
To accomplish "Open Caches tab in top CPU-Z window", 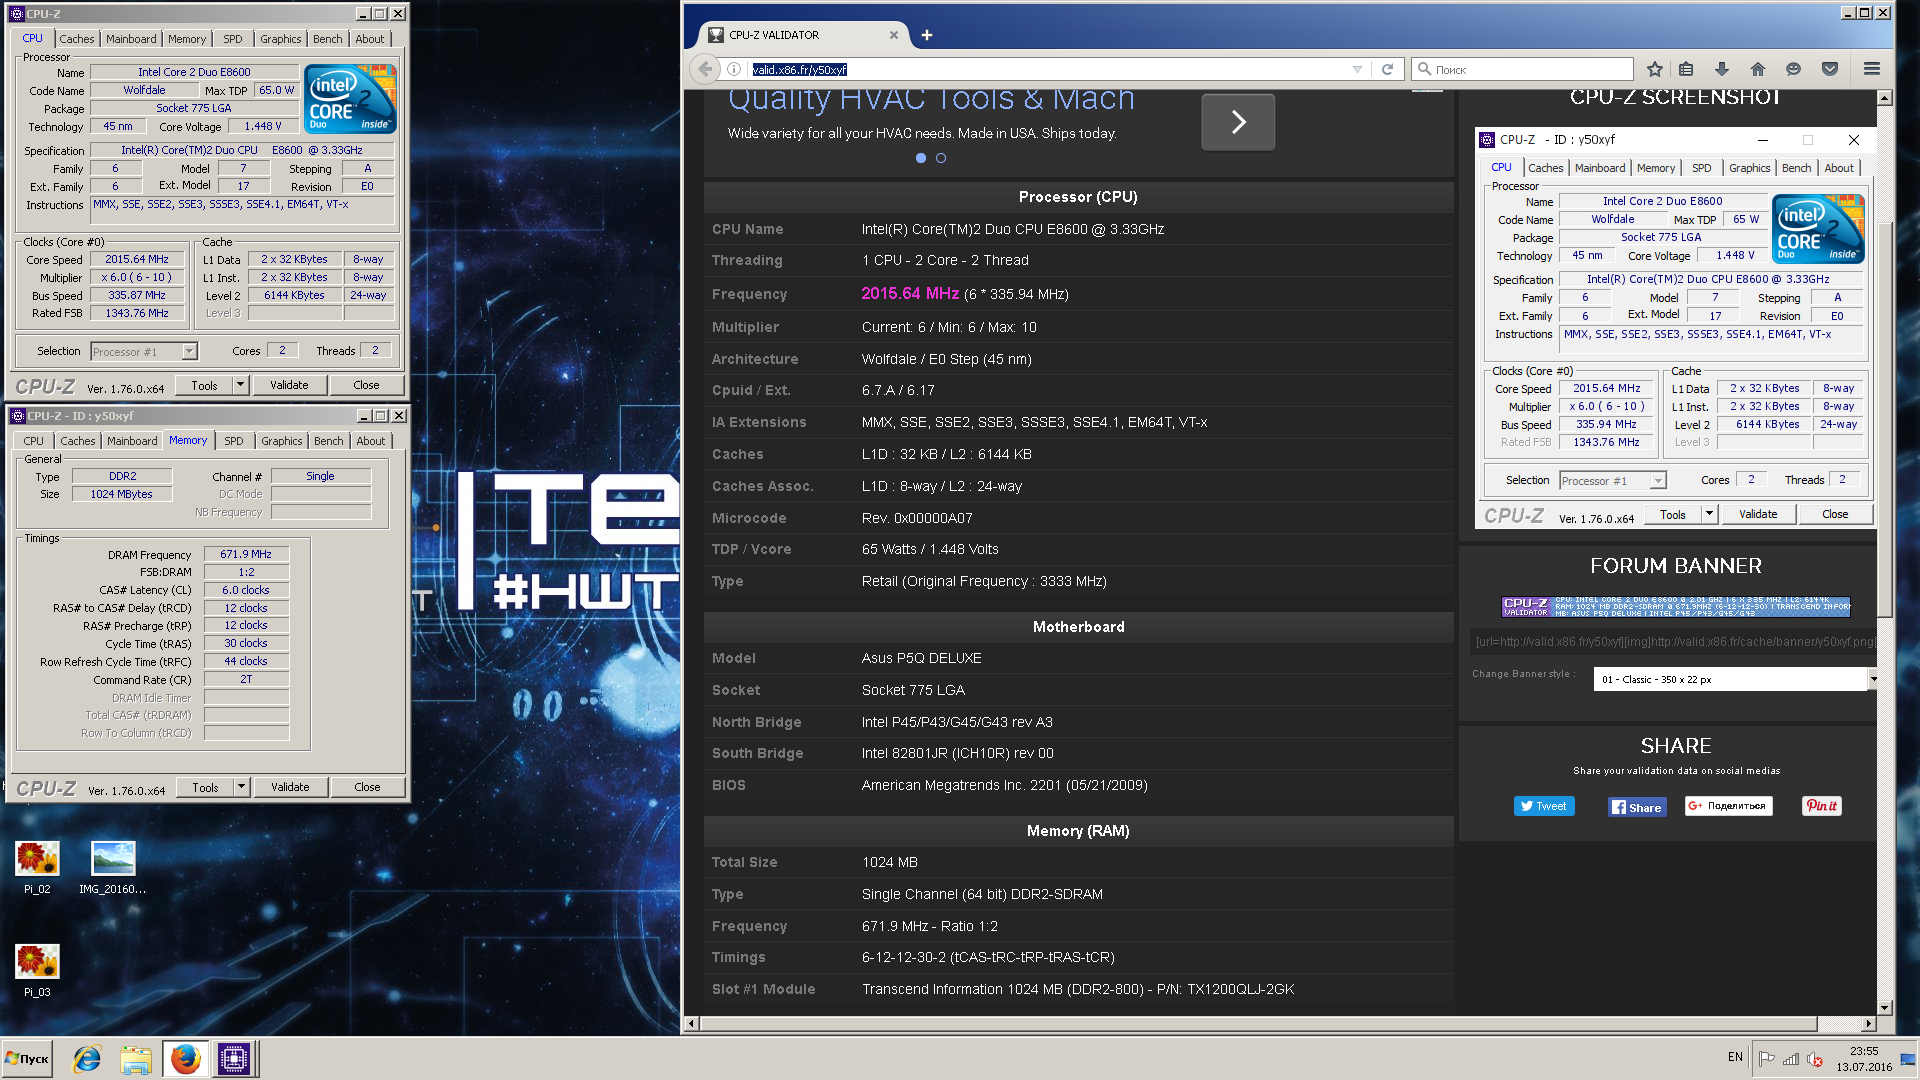I will (x=77, y=39).
